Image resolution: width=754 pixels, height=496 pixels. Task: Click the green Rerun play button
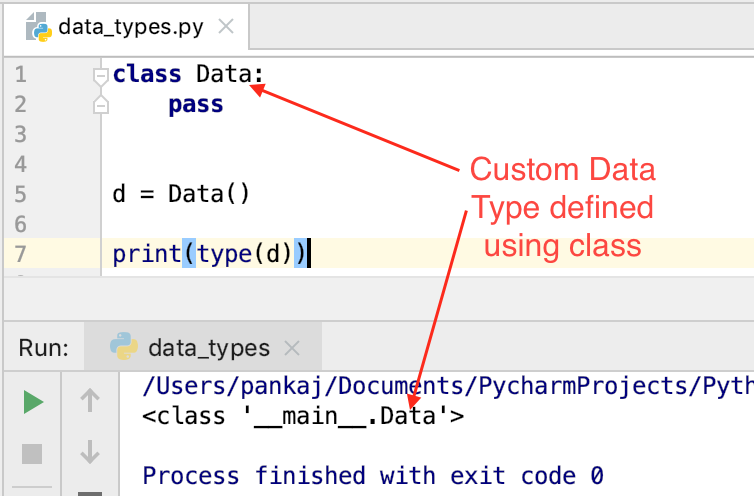(x=33, y=402)
